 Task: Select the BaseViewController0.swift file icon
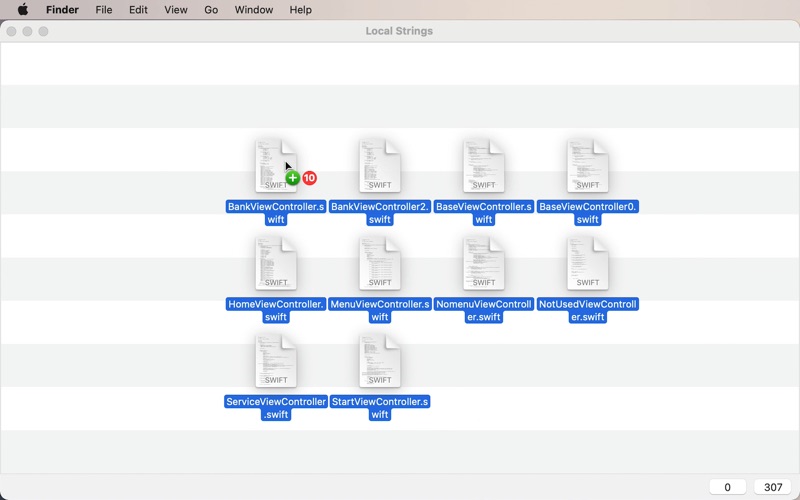pyautogui.click(x=588, y=166)
